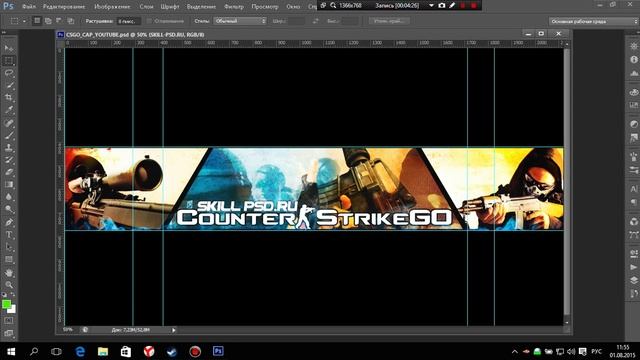Choose Add to Selection mode
640x360 pixels.
pyautogui.click(x=48, y=21)
